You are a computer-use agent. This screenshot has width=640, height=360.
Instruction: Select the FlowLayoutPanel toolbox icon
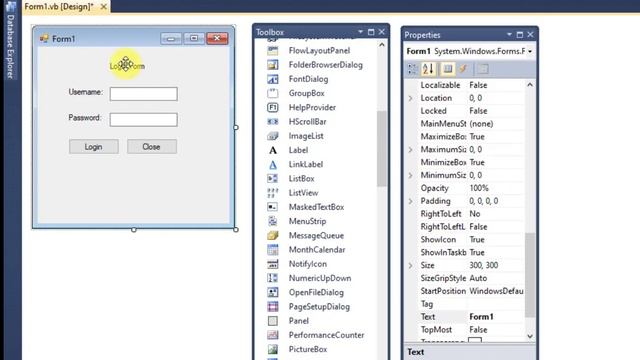click(273, 51)
